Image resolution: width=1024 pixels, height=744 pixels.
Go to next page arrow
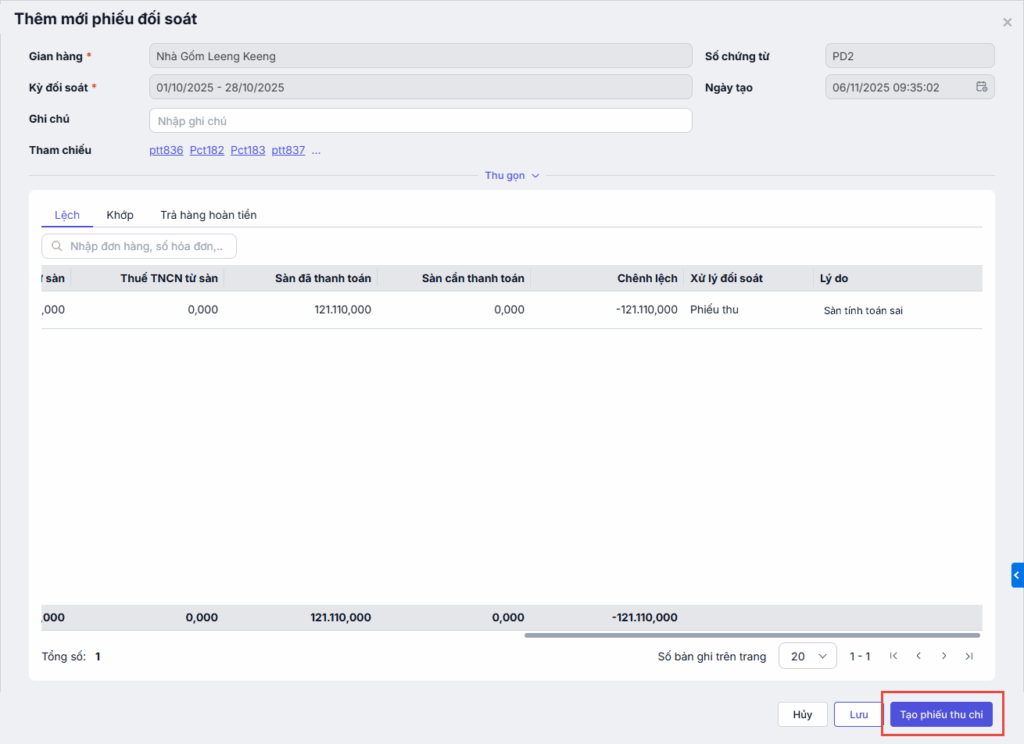click(943, 656)
